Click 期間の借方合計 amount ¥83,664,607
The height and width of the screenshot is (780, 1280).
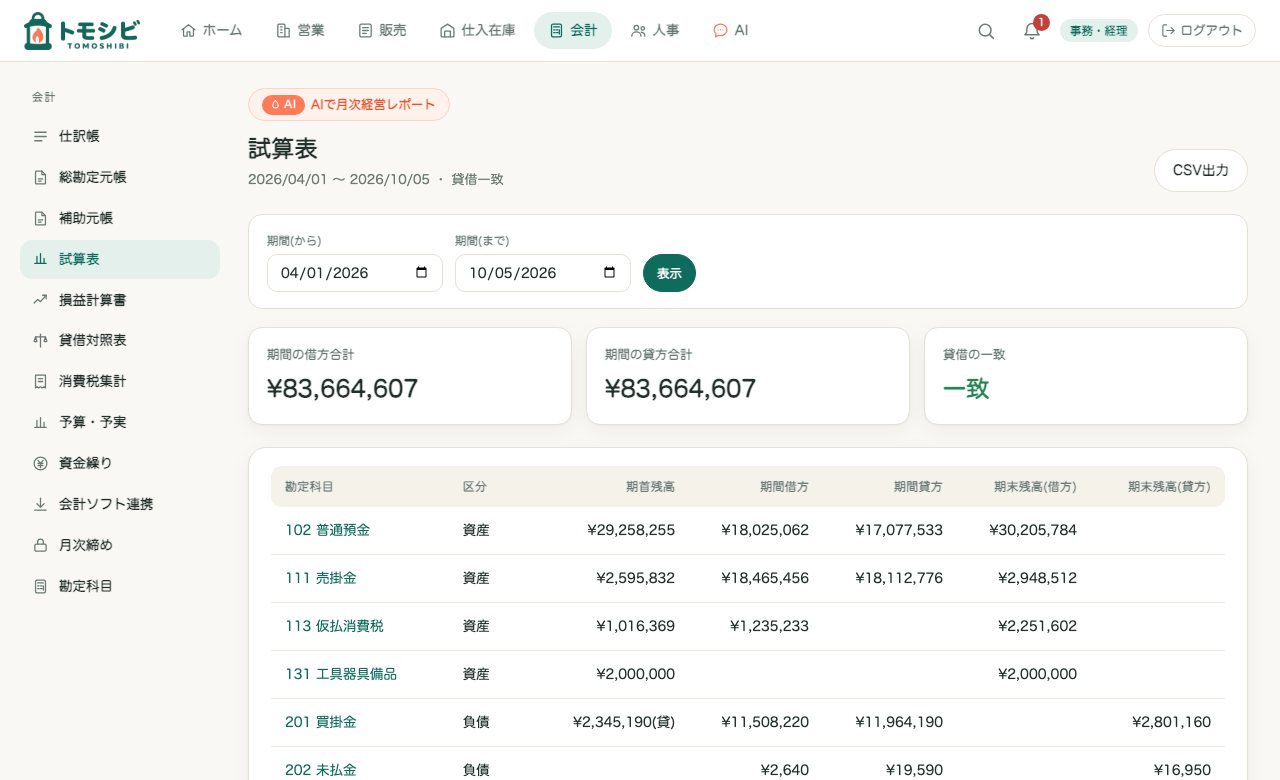pos(343,388)
